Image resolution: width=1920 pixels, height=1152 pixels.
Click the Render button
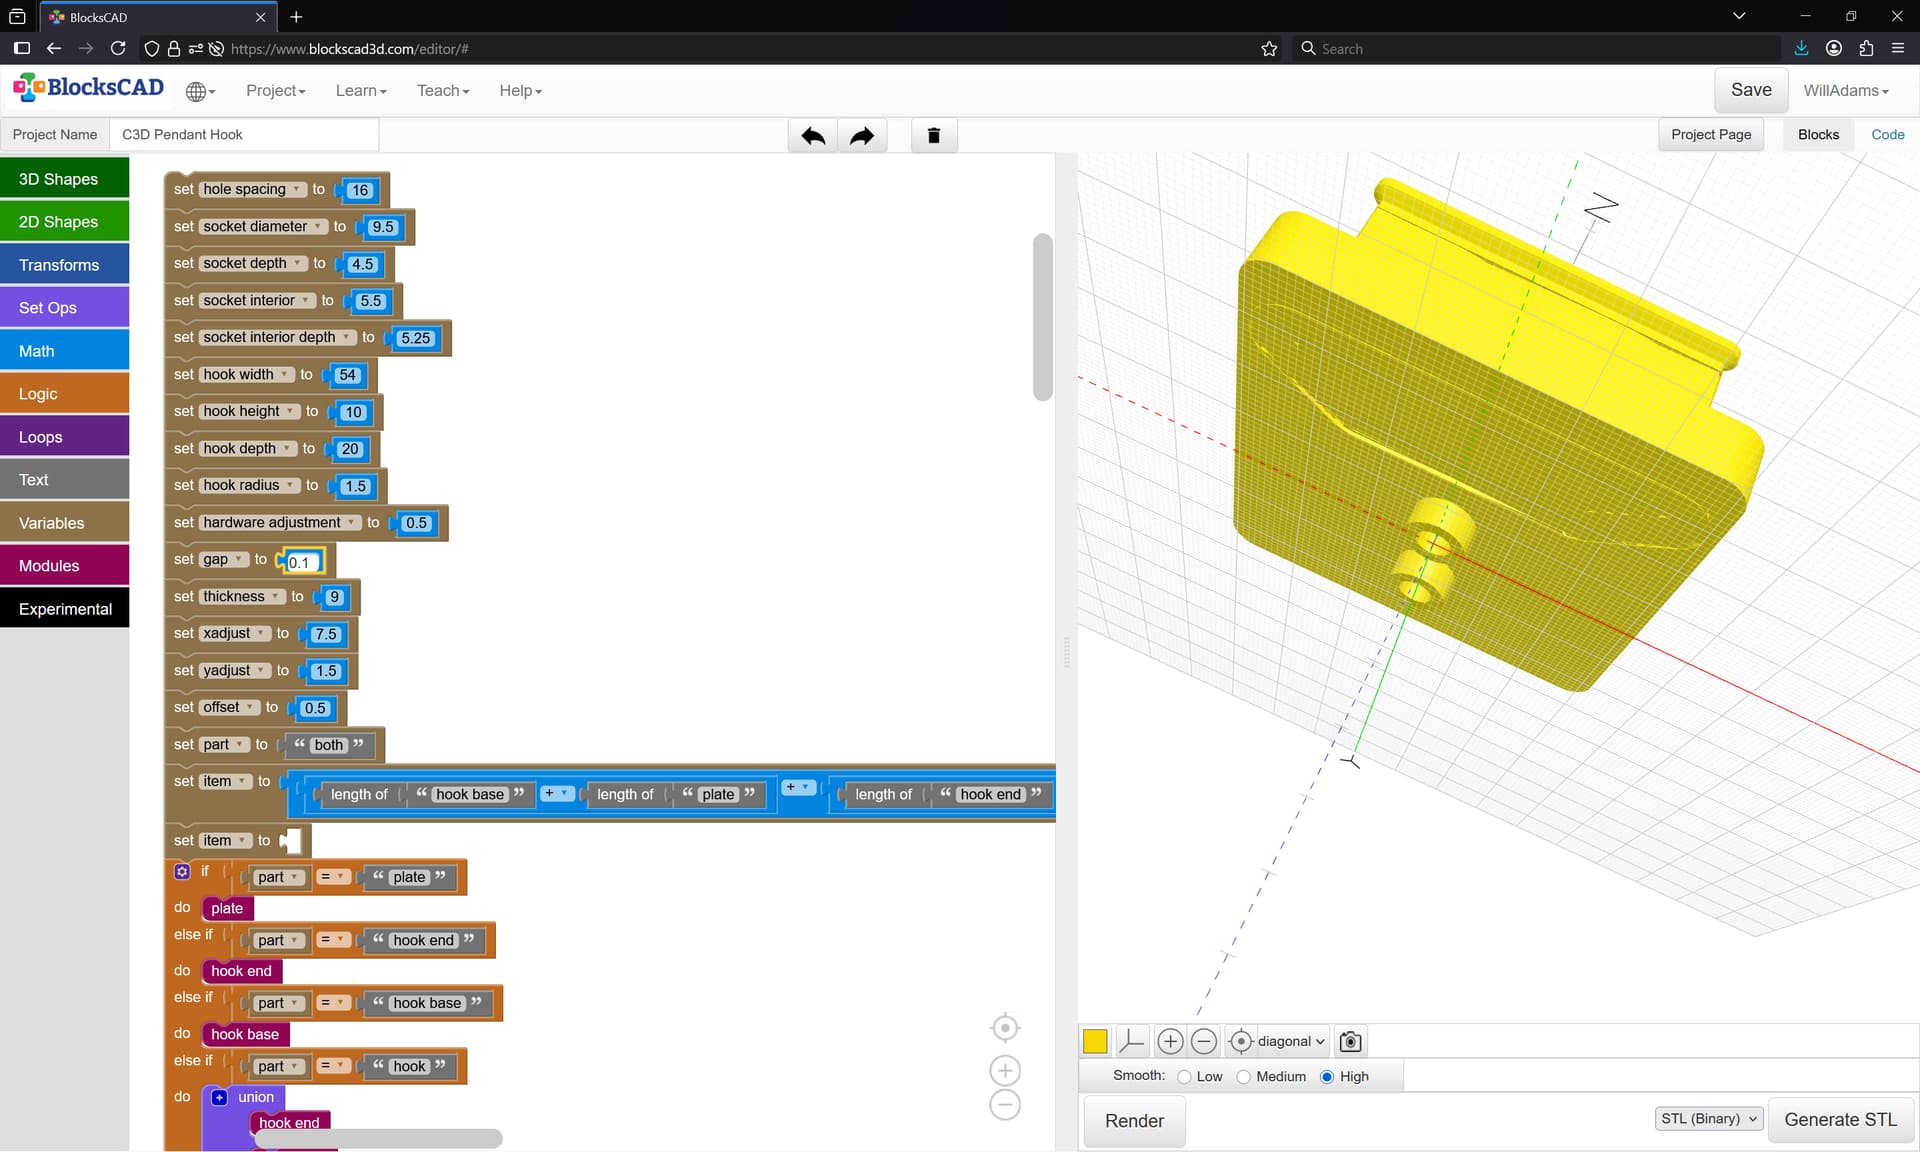[x=1134, y=1121]
